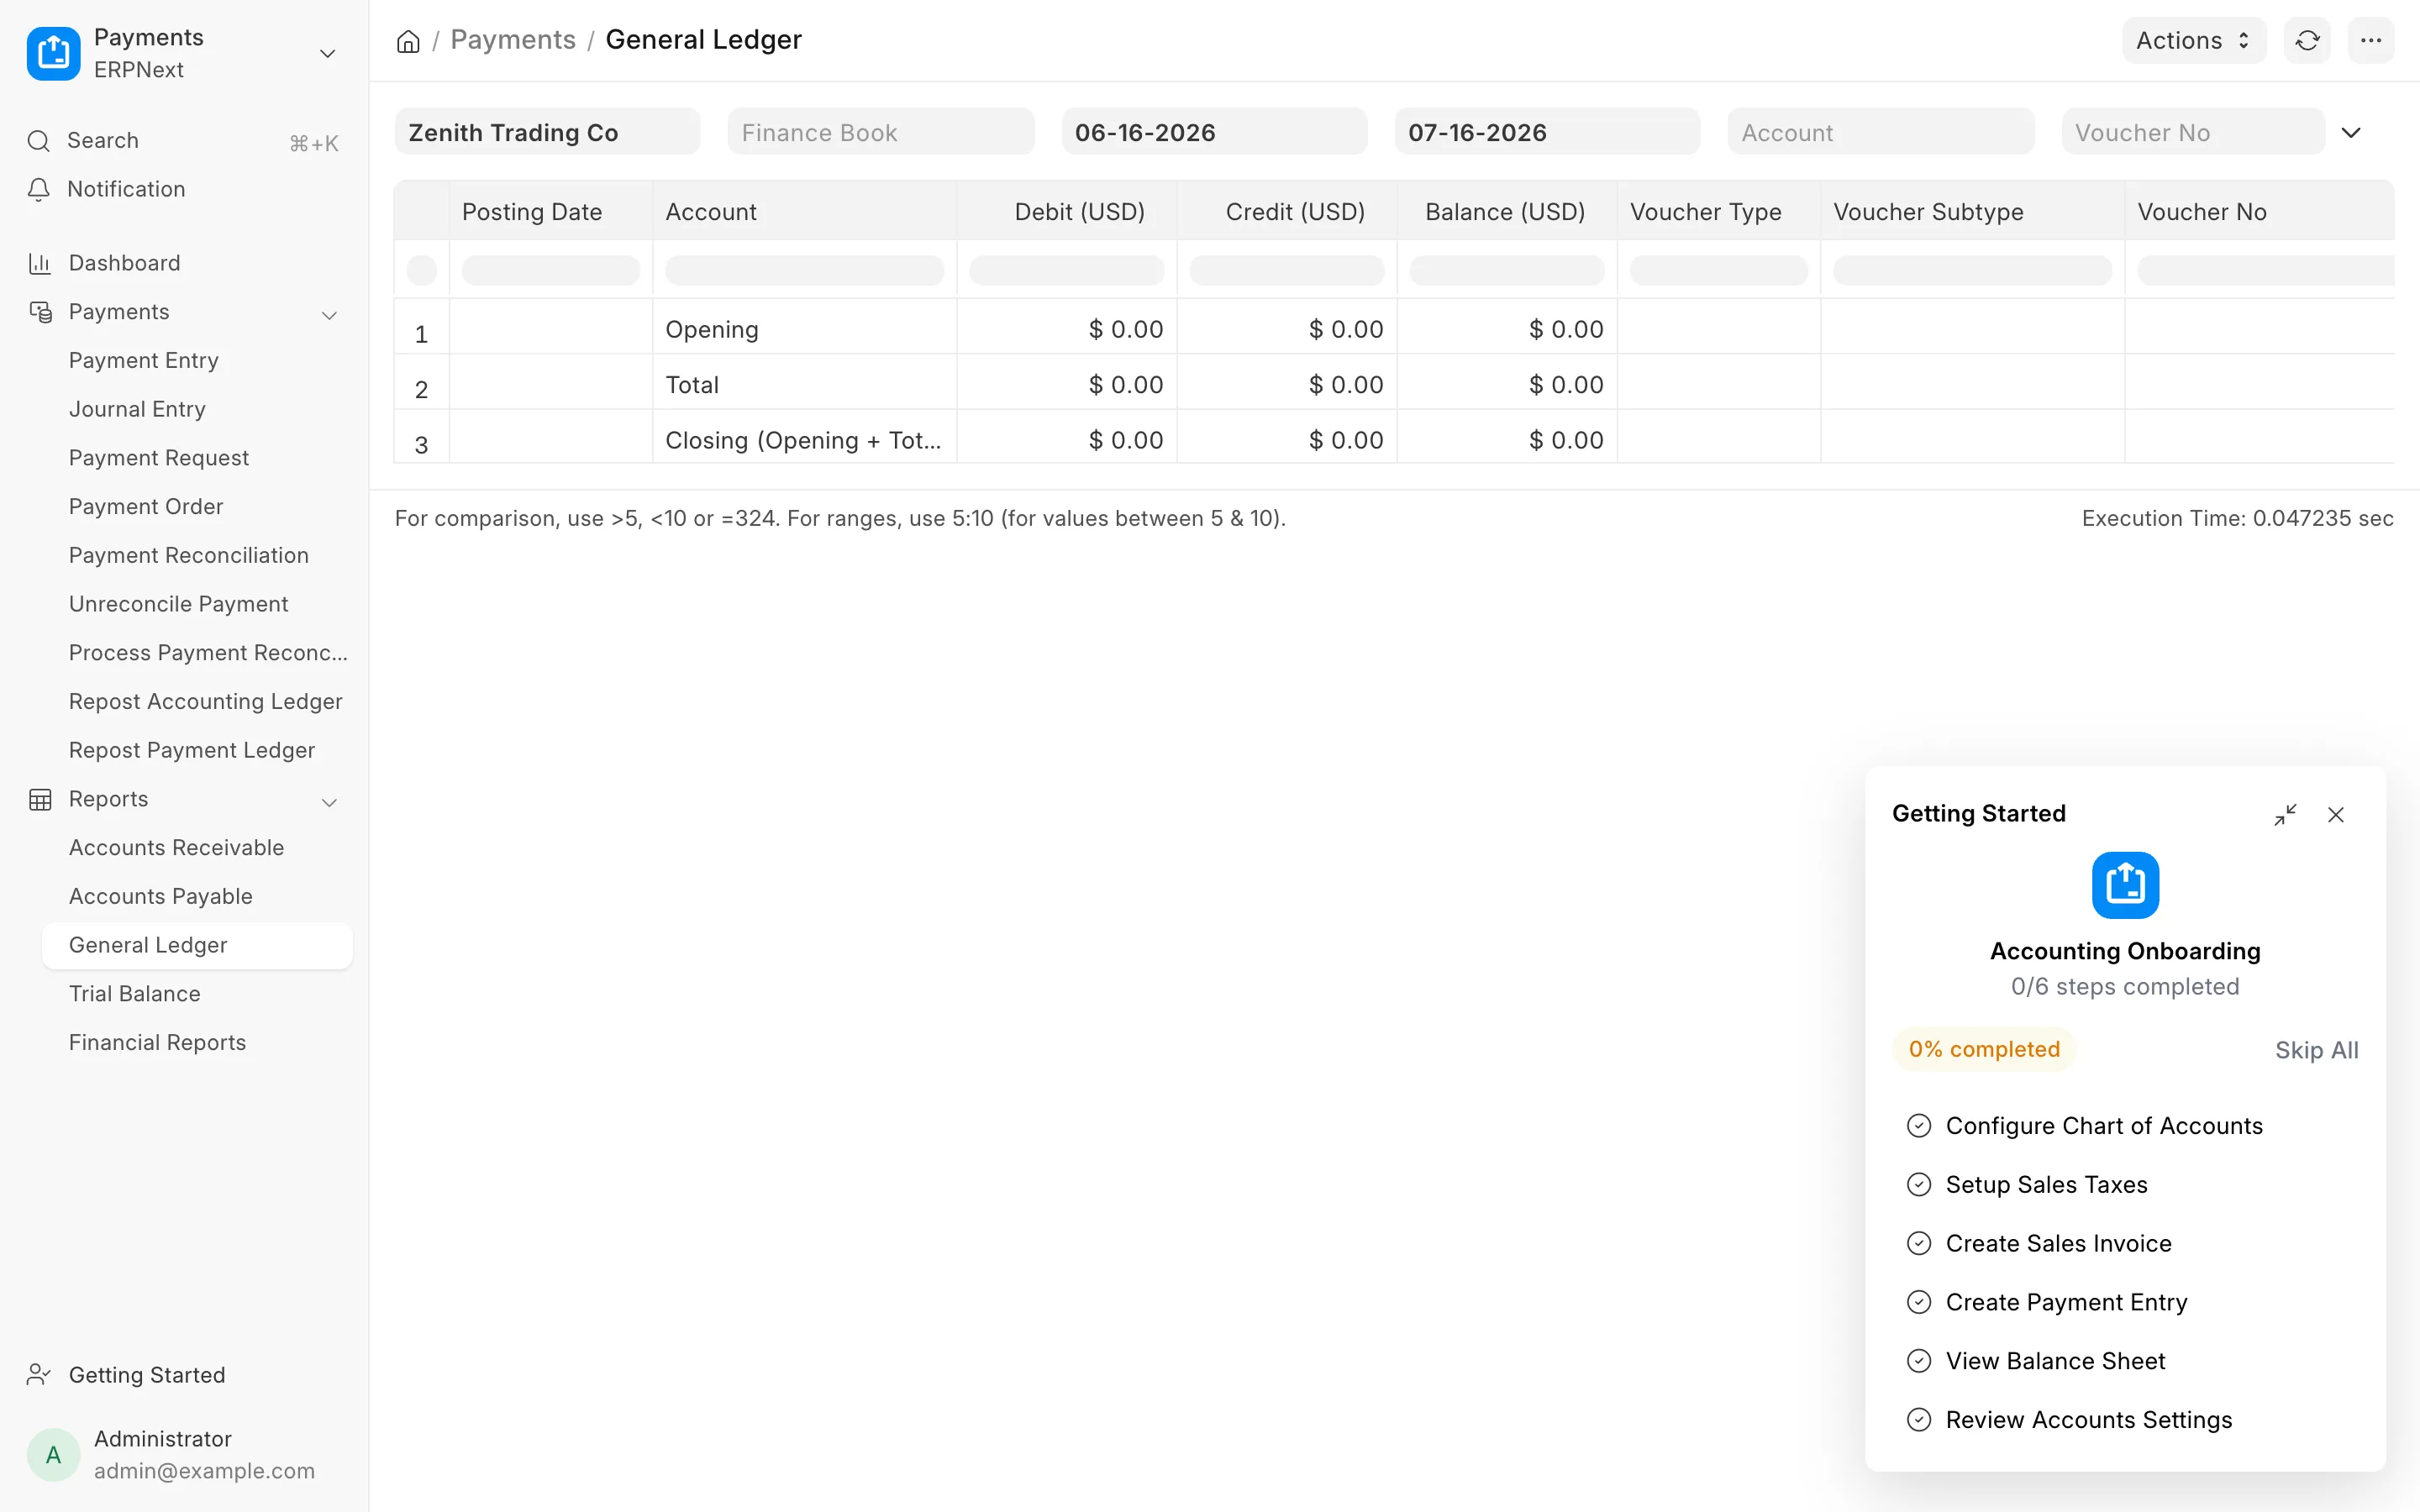Refresh the General Ledger report

(2307, 40)
